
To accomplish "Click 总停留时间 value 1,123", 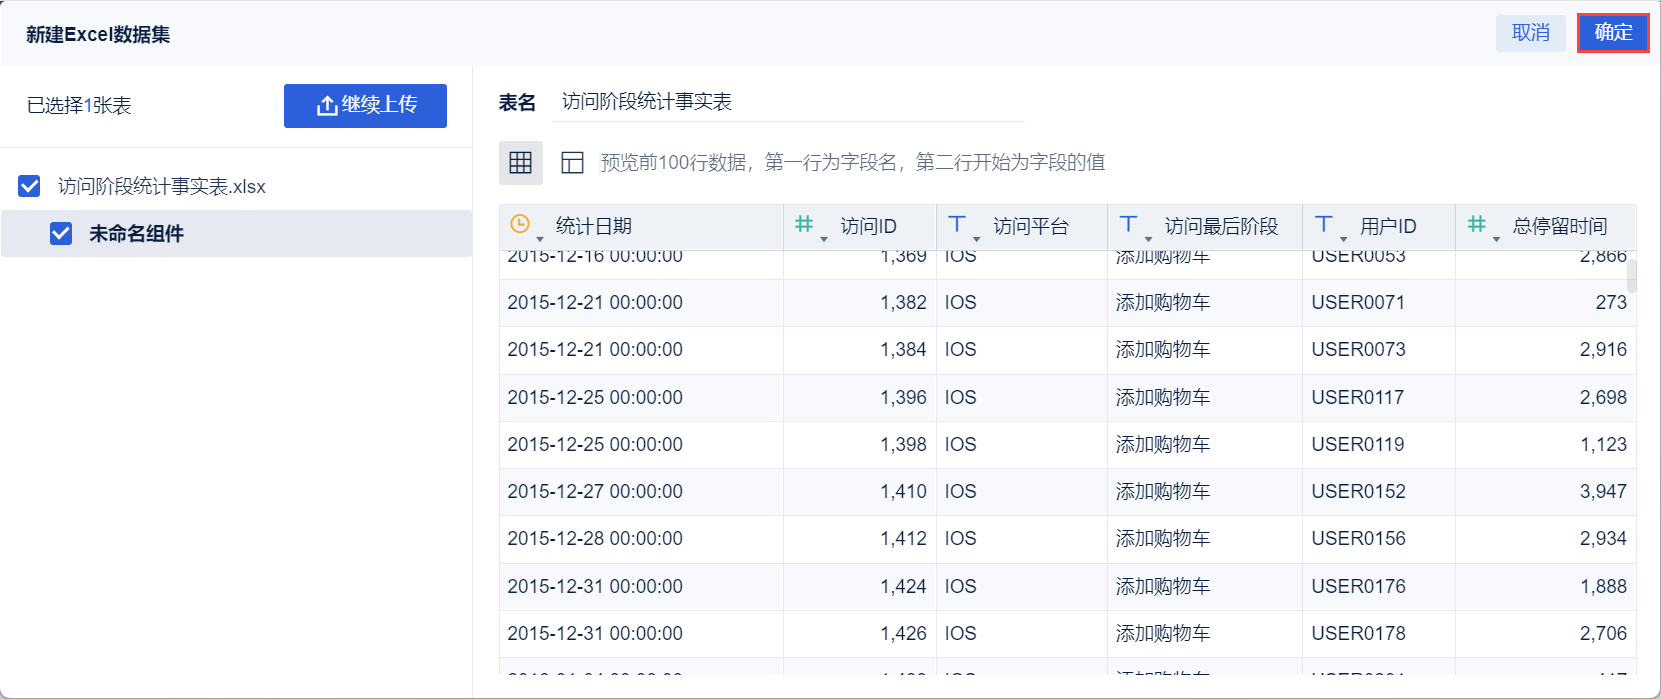I will (x=1603, y=444).
